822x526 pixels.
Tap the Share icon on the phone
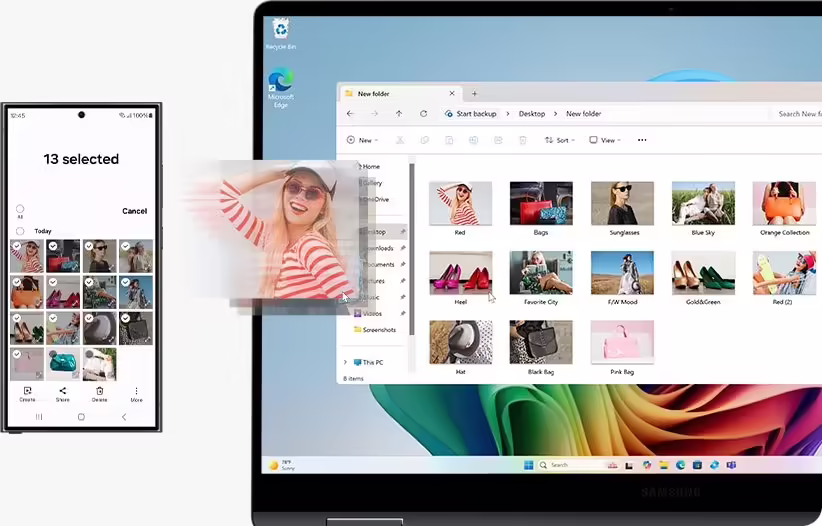coord(63,392)
